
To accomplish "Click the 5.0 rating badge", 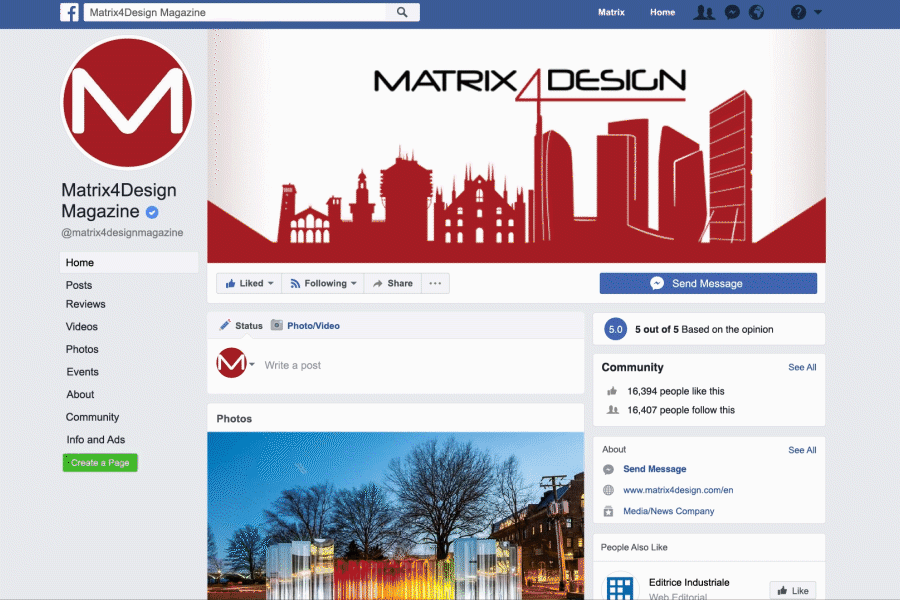I will [x=615, y=329].
